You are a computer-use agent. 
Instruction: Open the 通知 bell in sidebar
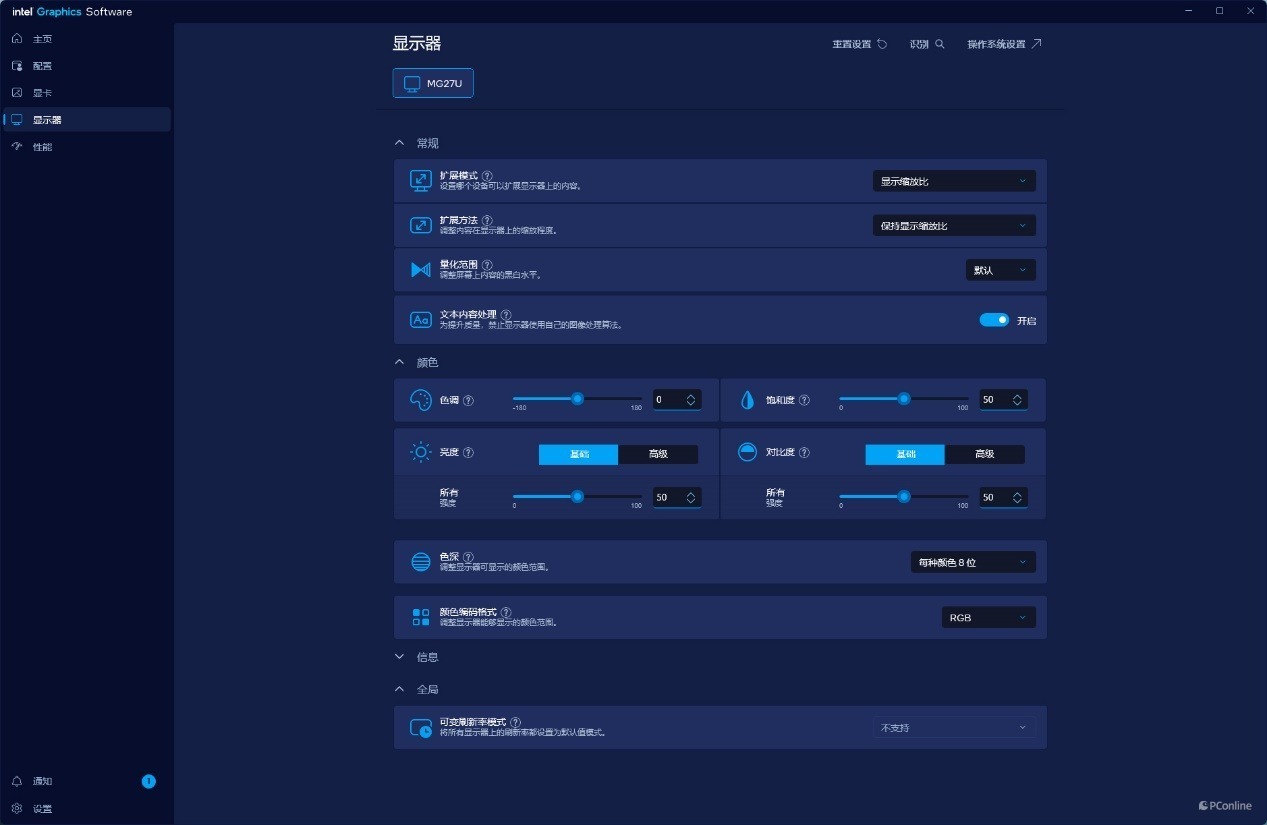click(x=17, y=781)
